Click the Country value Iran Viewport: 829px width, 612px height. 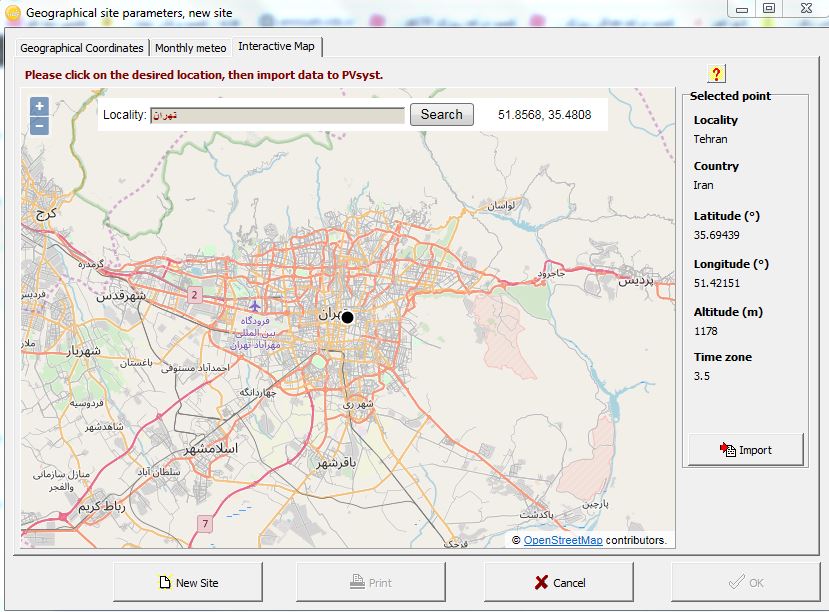click(x=703, y=185)
